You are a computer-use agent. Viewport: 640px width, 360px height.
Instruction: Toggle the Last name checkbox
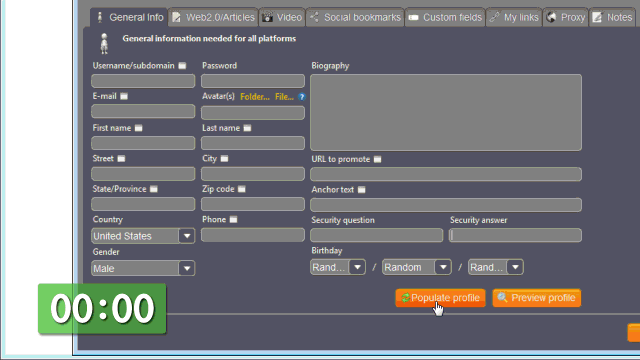(x=247, y=128)
